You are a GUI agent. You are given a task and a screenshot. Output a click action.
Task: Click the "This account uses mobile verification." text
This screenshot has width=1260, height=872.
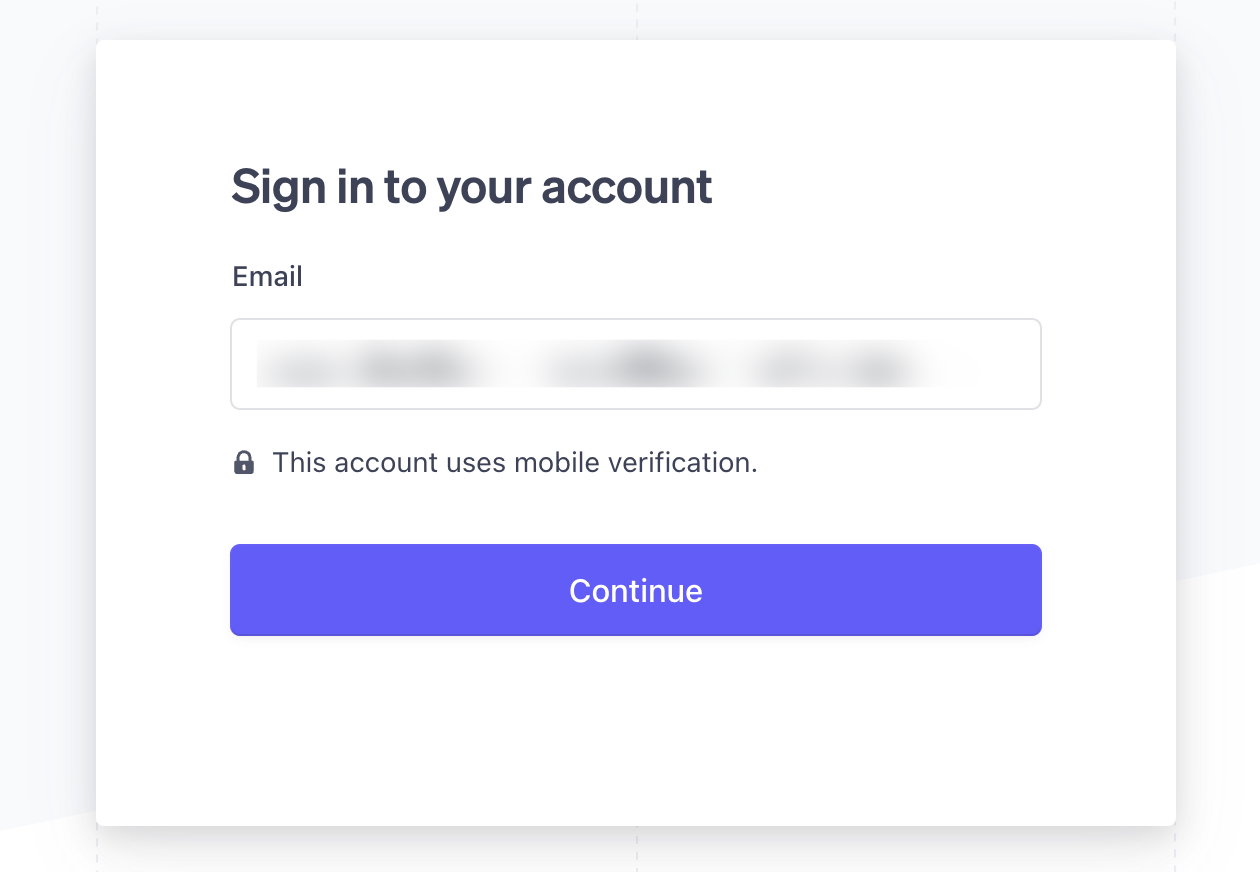(515, 462)
